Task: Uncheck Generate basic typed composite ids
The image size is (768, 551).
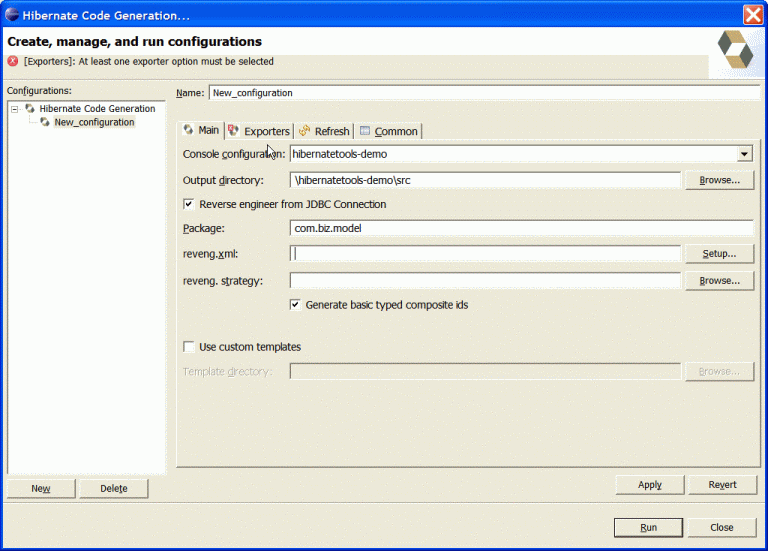Action: pyautogui.click(x=296, y=304)
